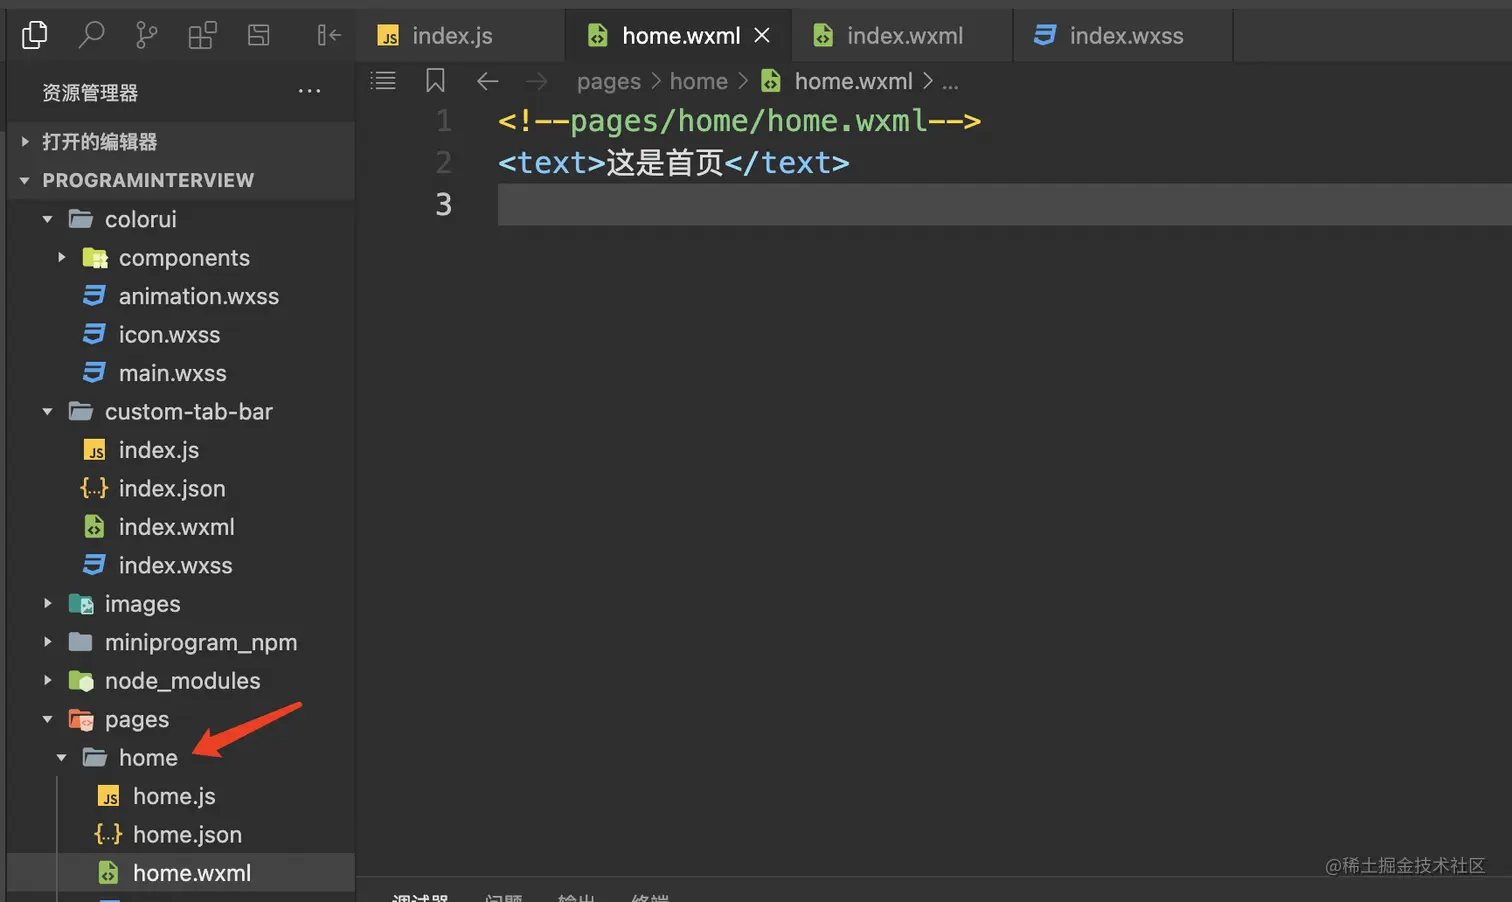Screen dimensions: 1512x902
Task: Click the pages breadcrumb segment
Action: (x=608, y=81)
